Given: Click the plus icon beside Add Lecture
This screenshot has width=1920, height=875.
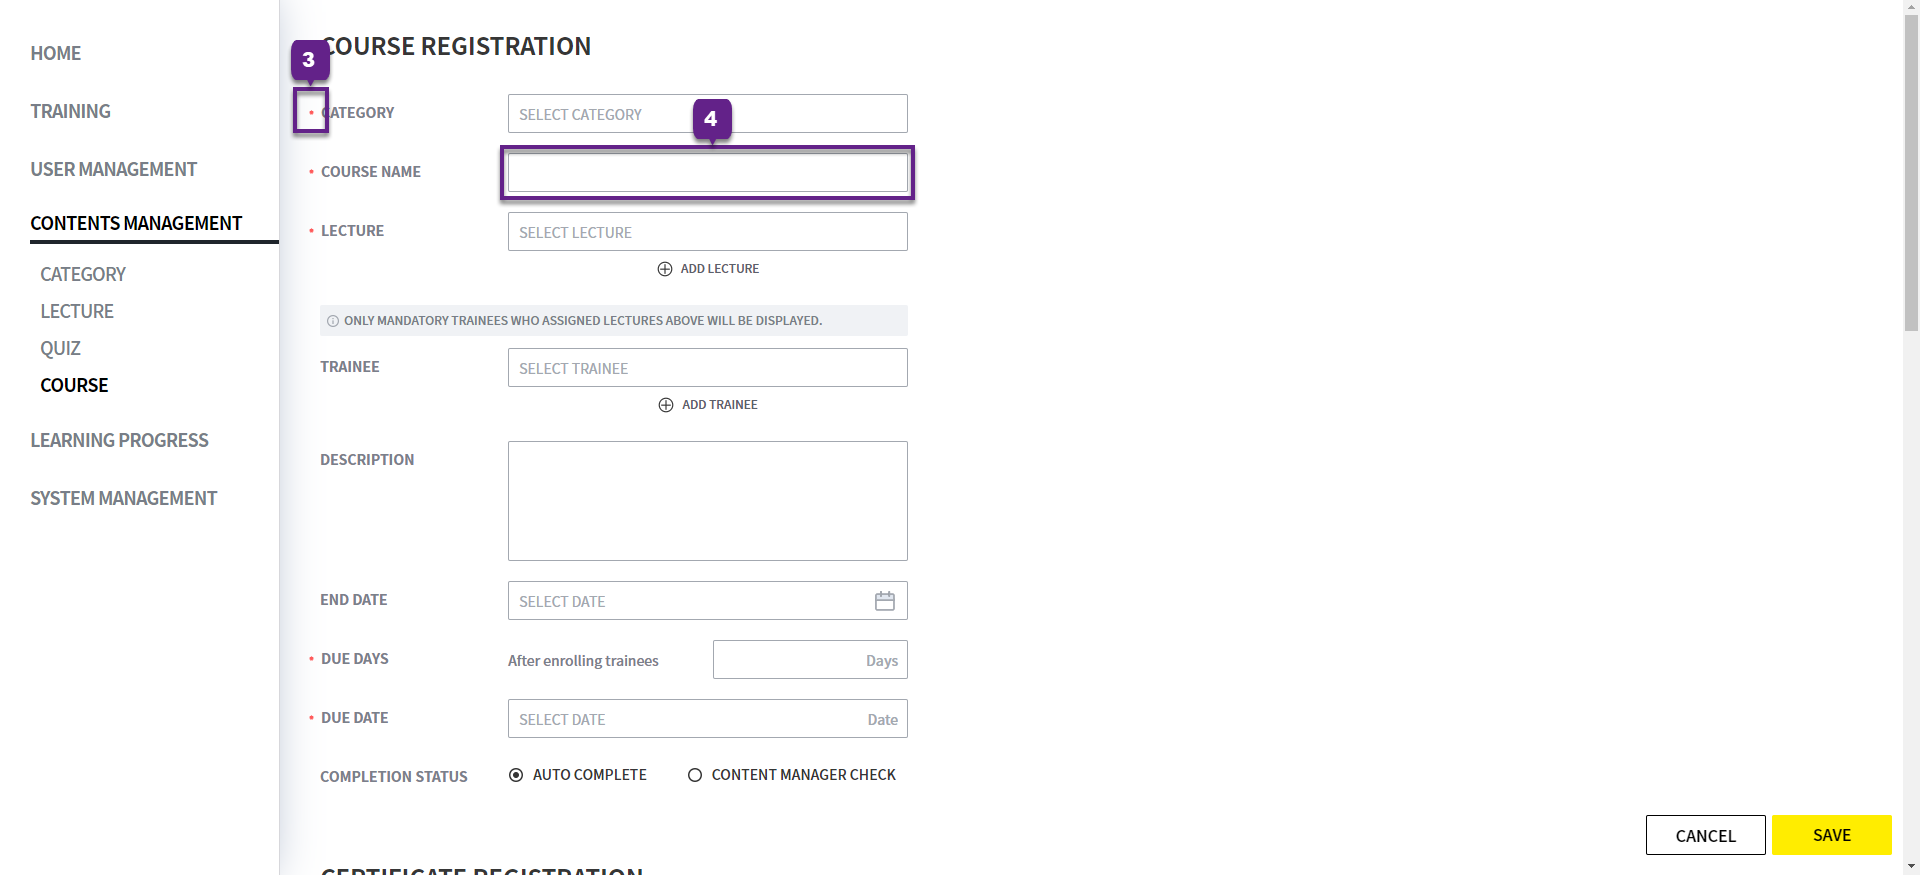Looking at the screenshot, I should coord(665,269).
